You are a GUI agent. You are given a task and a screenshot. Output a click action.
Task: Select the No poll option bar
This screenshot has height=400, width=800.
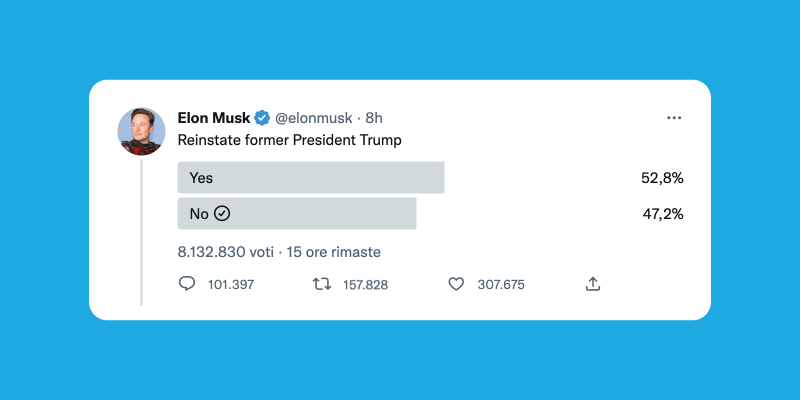(297, 213)
